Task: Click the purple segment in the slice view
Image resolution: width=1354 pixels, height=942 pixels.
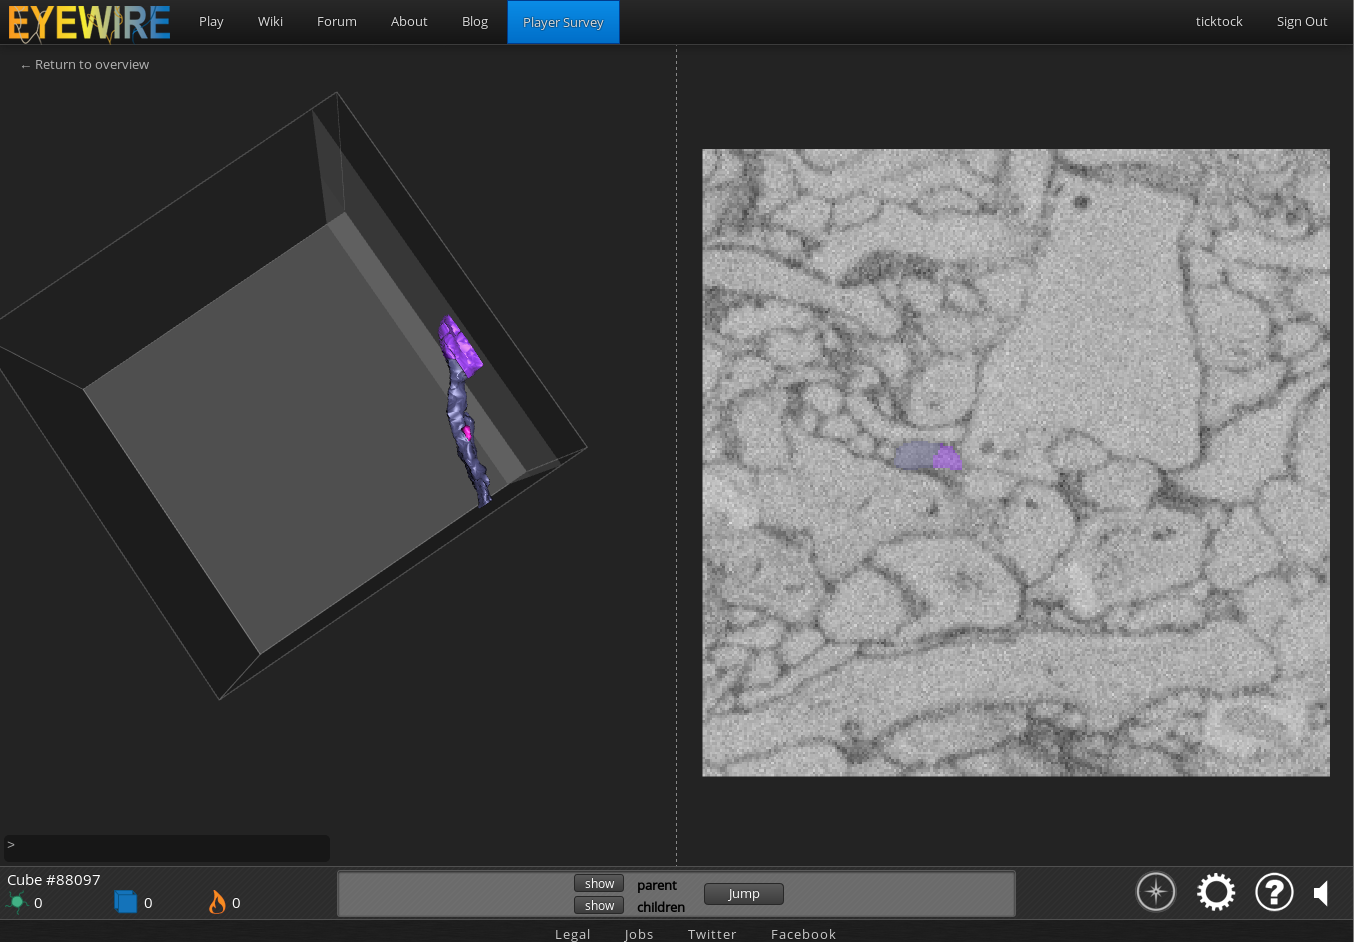Action: (946, 458)
